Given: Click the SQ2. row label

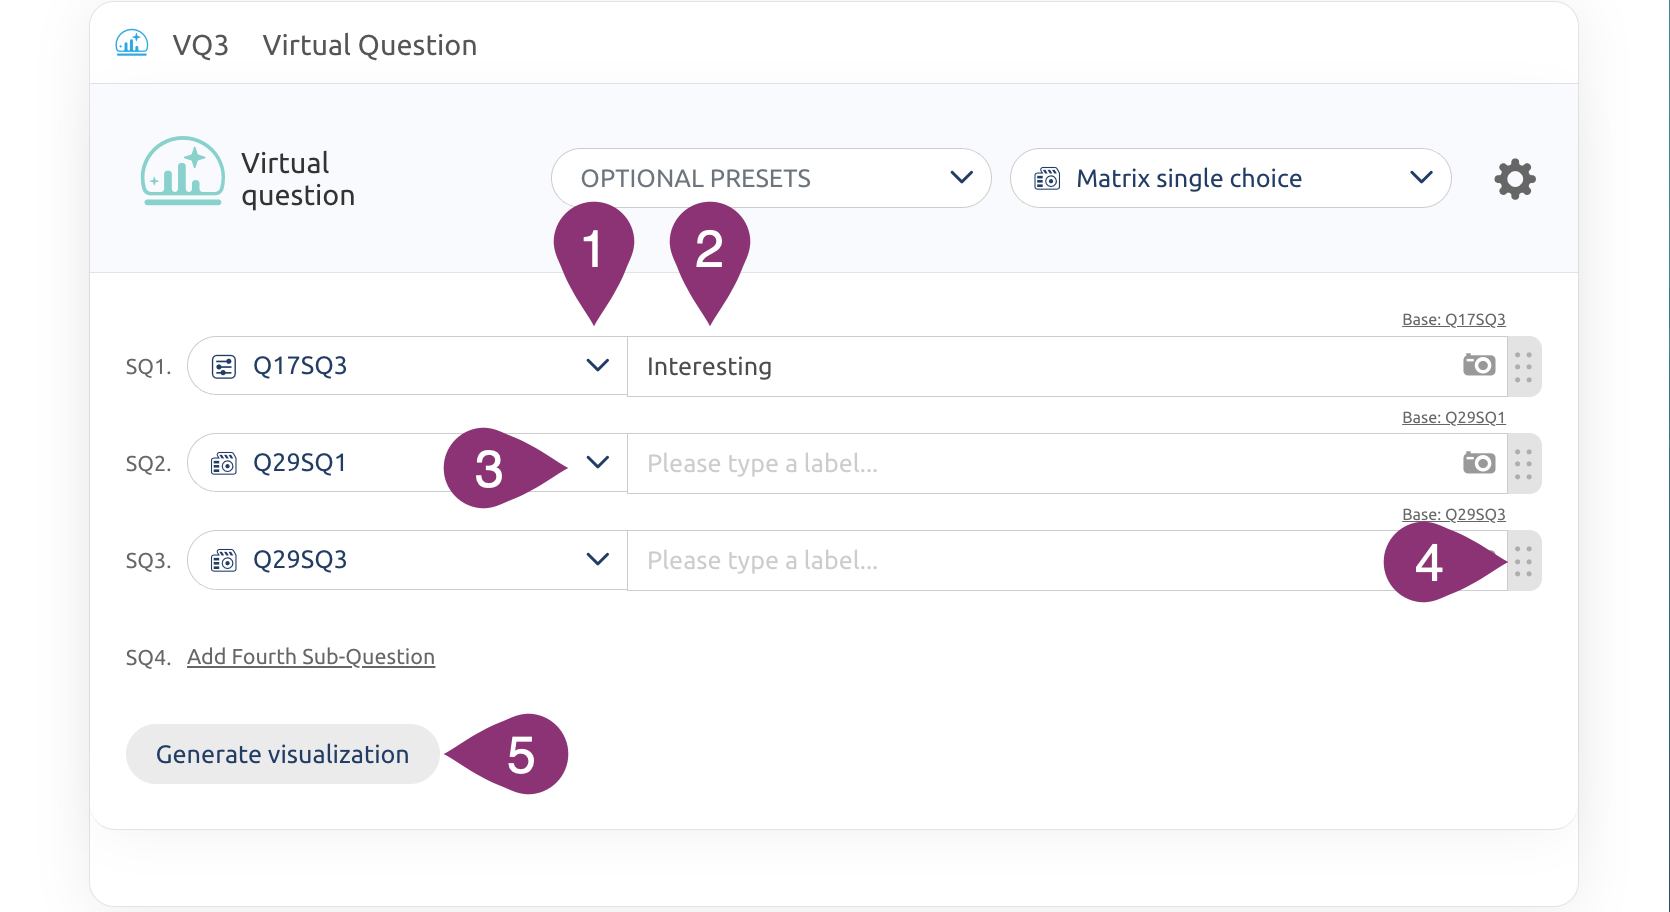Looking at the screenshot, I should tap(148, 464).
